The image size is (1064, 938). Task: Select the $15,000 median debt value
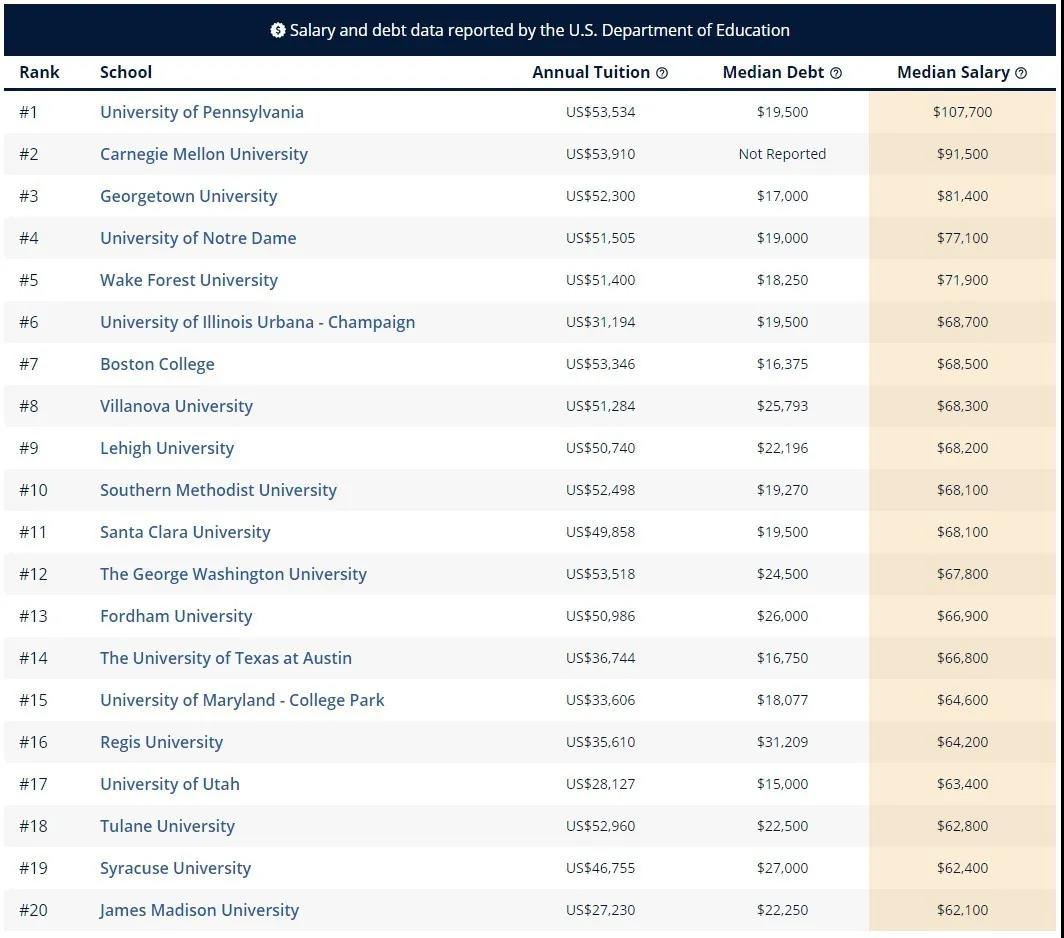[x=782, y=785]
